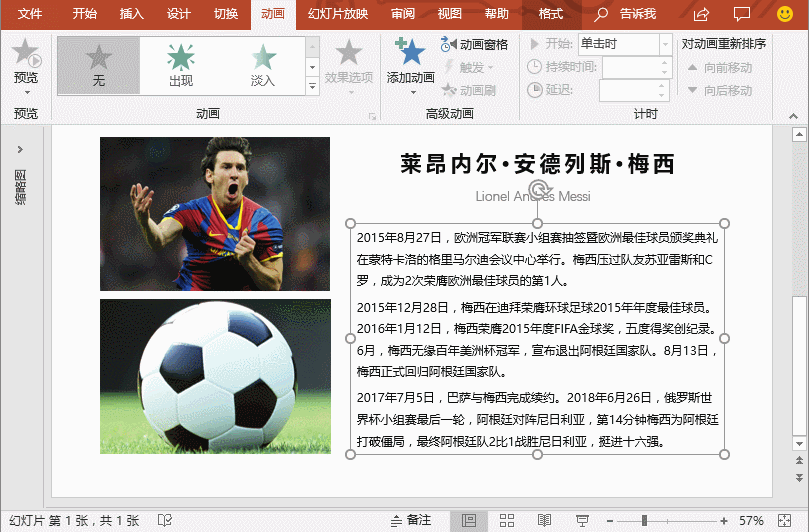Click the 预览 animation preview icon

(26, 53)
